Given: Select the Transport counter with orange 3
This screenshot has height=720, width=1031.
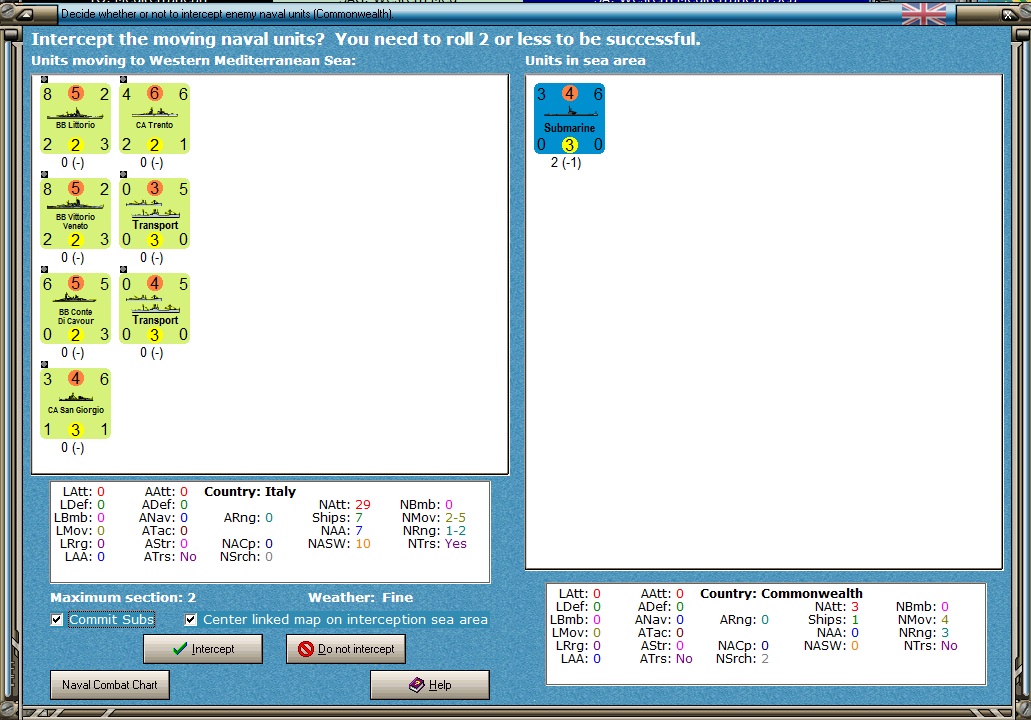Looking at the screenshot, I should point(155,213).
